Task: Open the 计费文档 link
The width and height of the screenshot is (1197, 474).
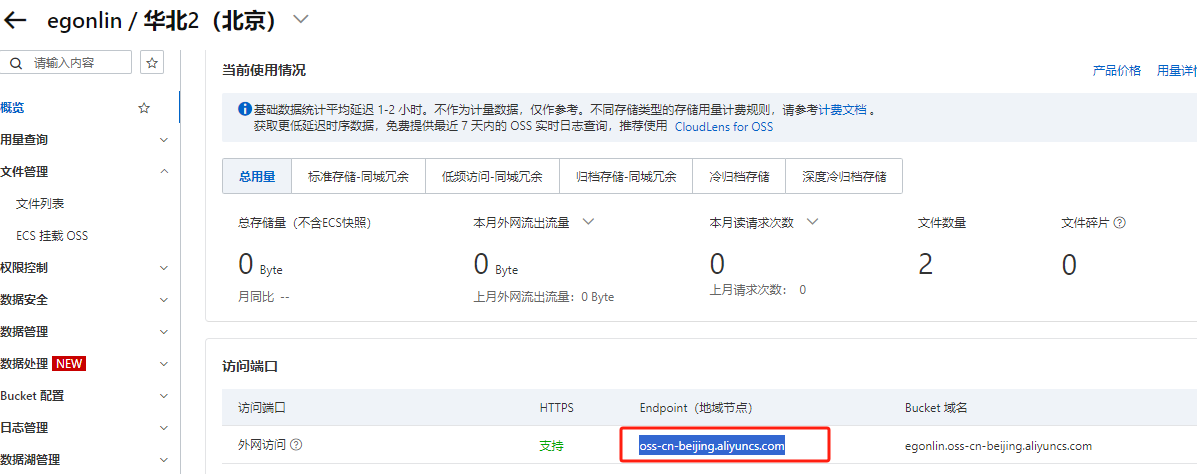Action: [842, 110]
